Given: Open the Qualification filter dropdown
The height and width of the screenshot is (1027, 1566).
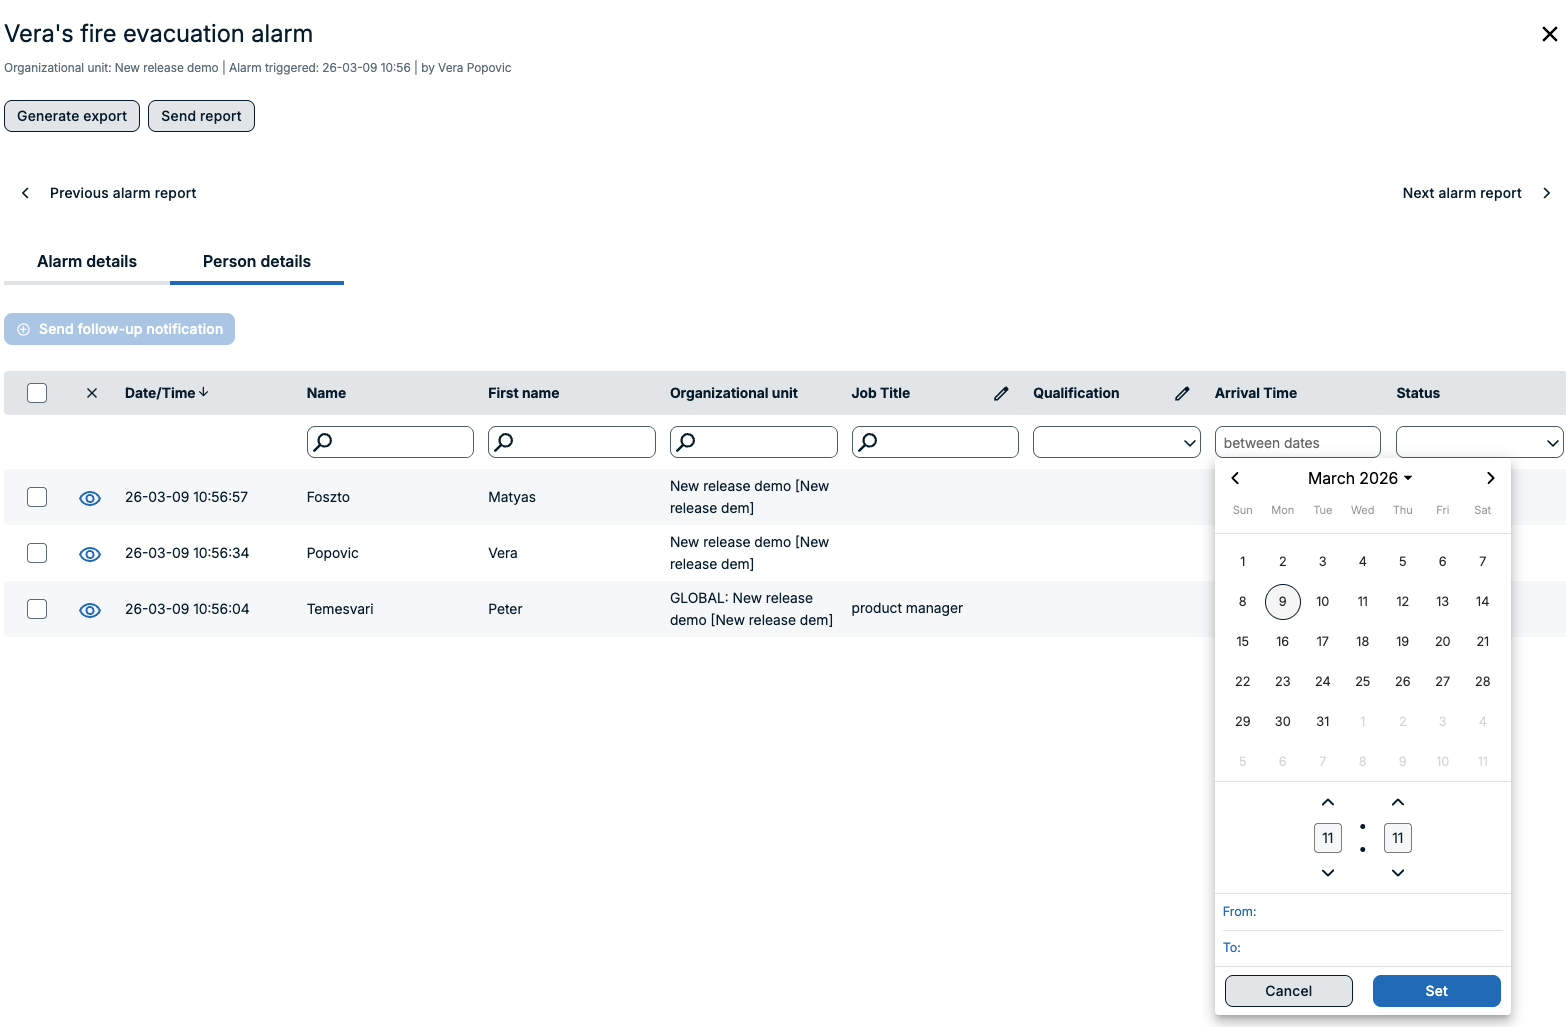Looking at the screenshot, I should click(1116, 442).
